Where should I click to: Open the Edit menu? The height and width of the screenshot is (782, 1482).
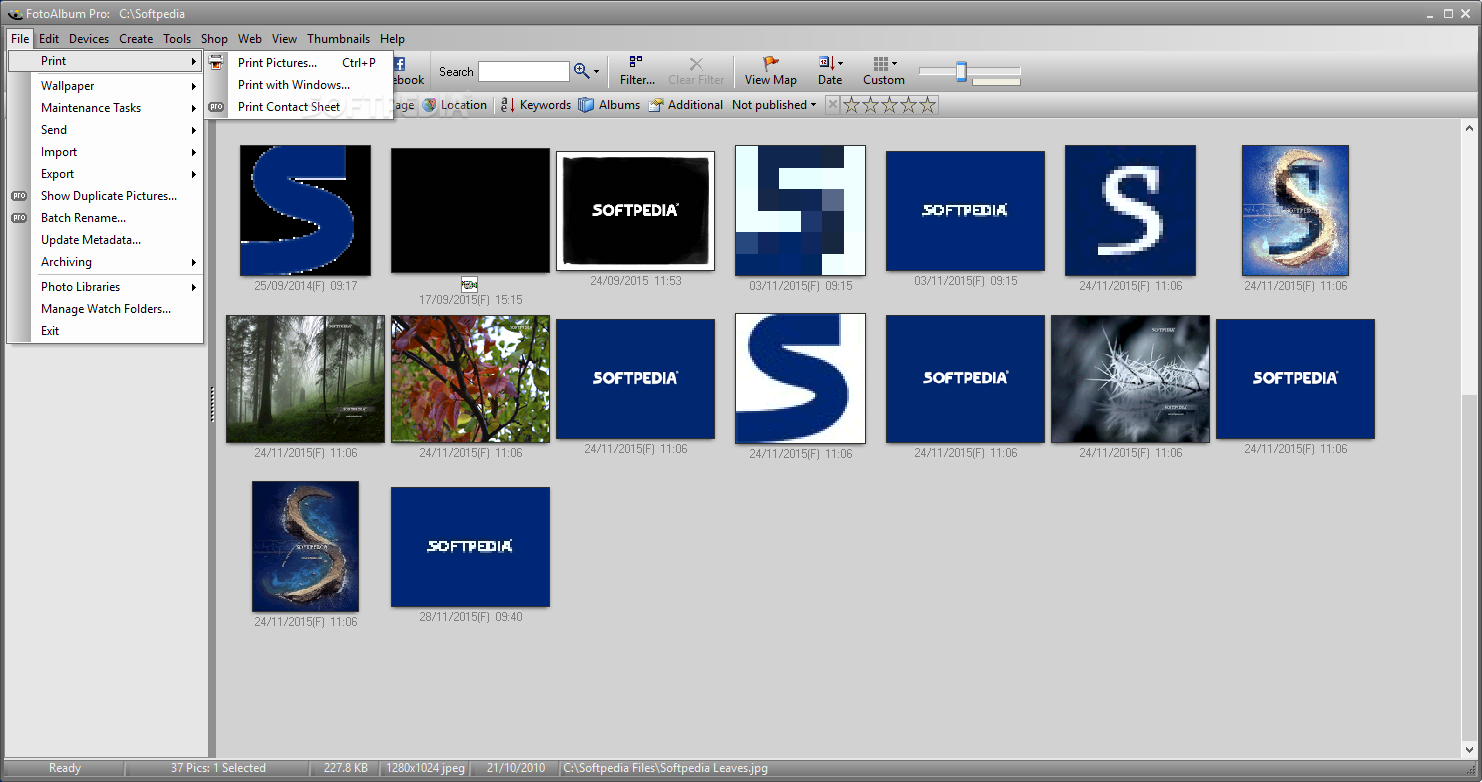49,39
